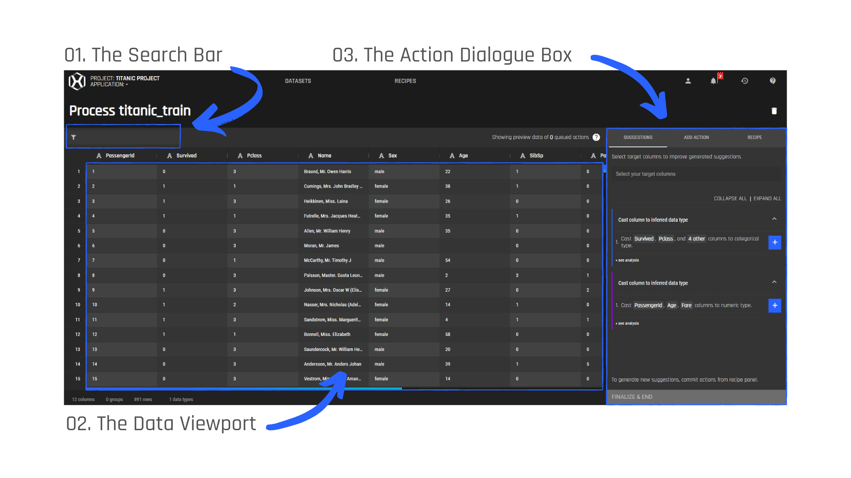851x478 pixels.
Task: Click Expand All link
Action: point(767,199)
